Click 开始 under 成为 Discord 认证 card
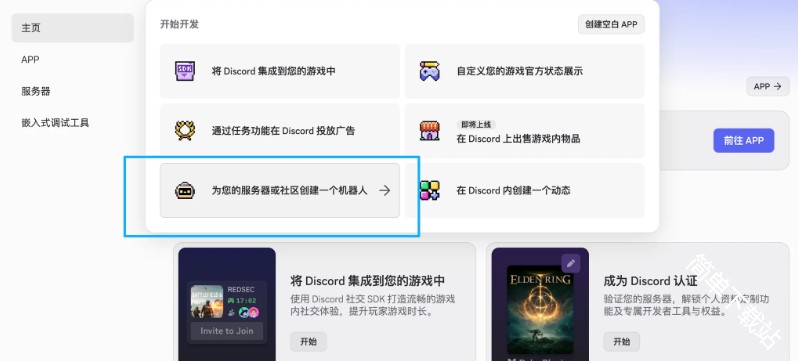The width and height of the screenshot is (798, 361). tap(621, 342)
